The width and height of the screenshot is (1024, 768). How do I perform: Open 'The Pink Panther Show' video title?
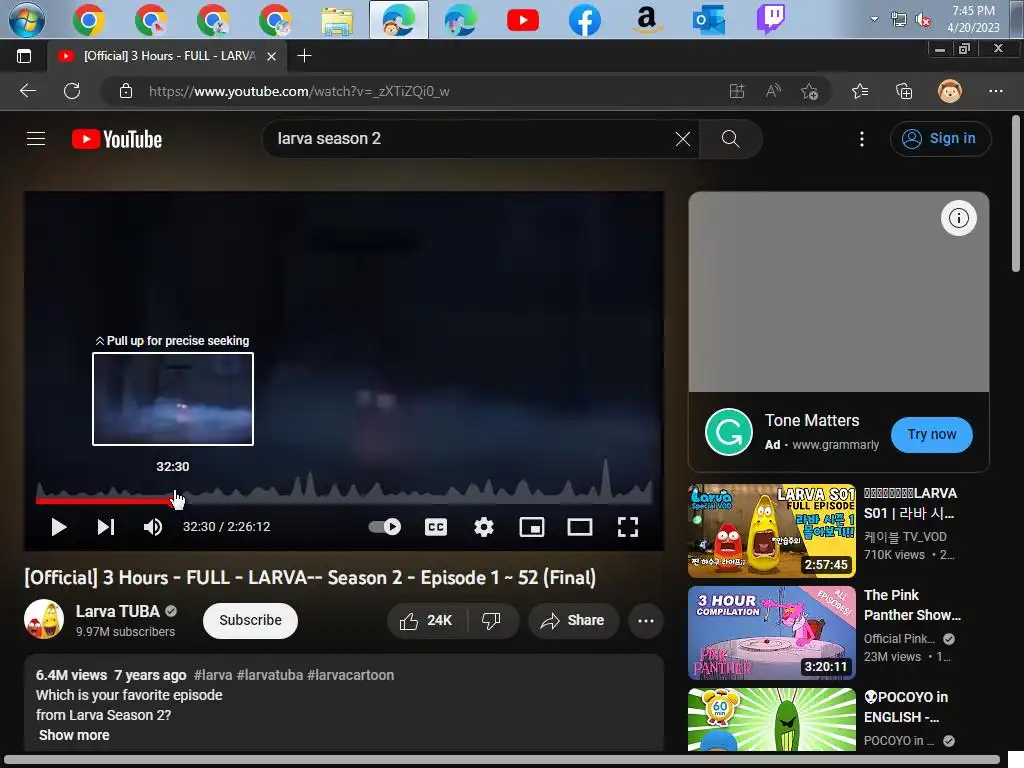[912, 605]
